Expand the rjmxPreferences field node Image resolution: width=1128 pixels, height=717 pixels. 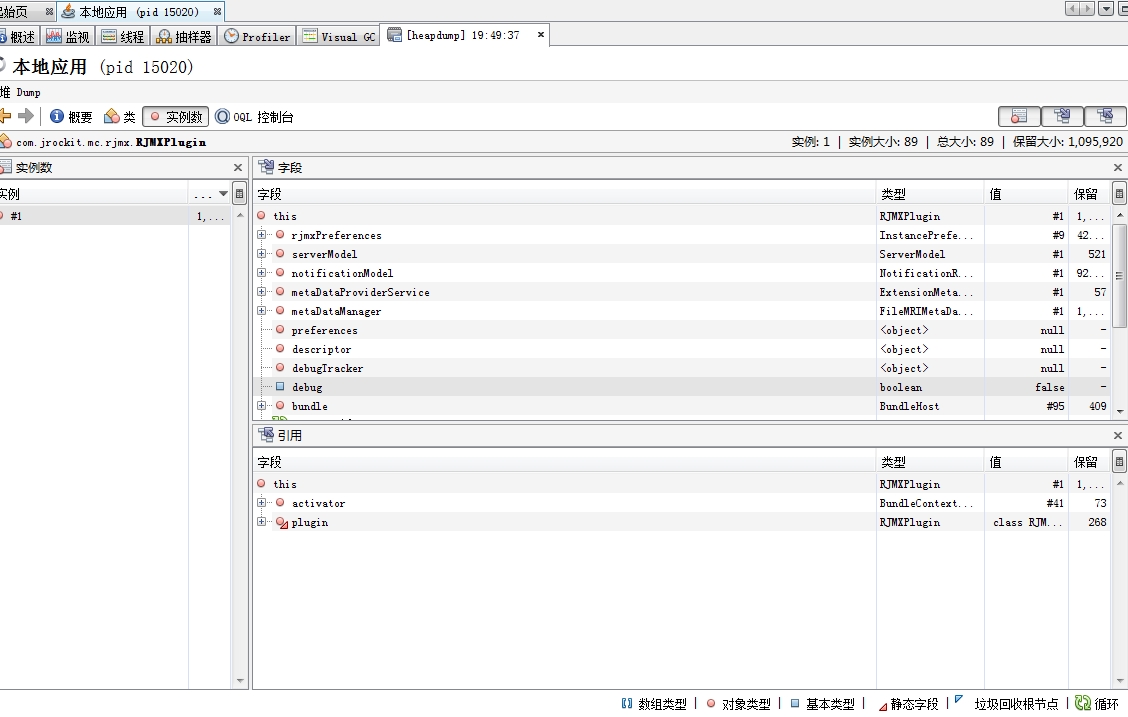(x=261, y=234)
